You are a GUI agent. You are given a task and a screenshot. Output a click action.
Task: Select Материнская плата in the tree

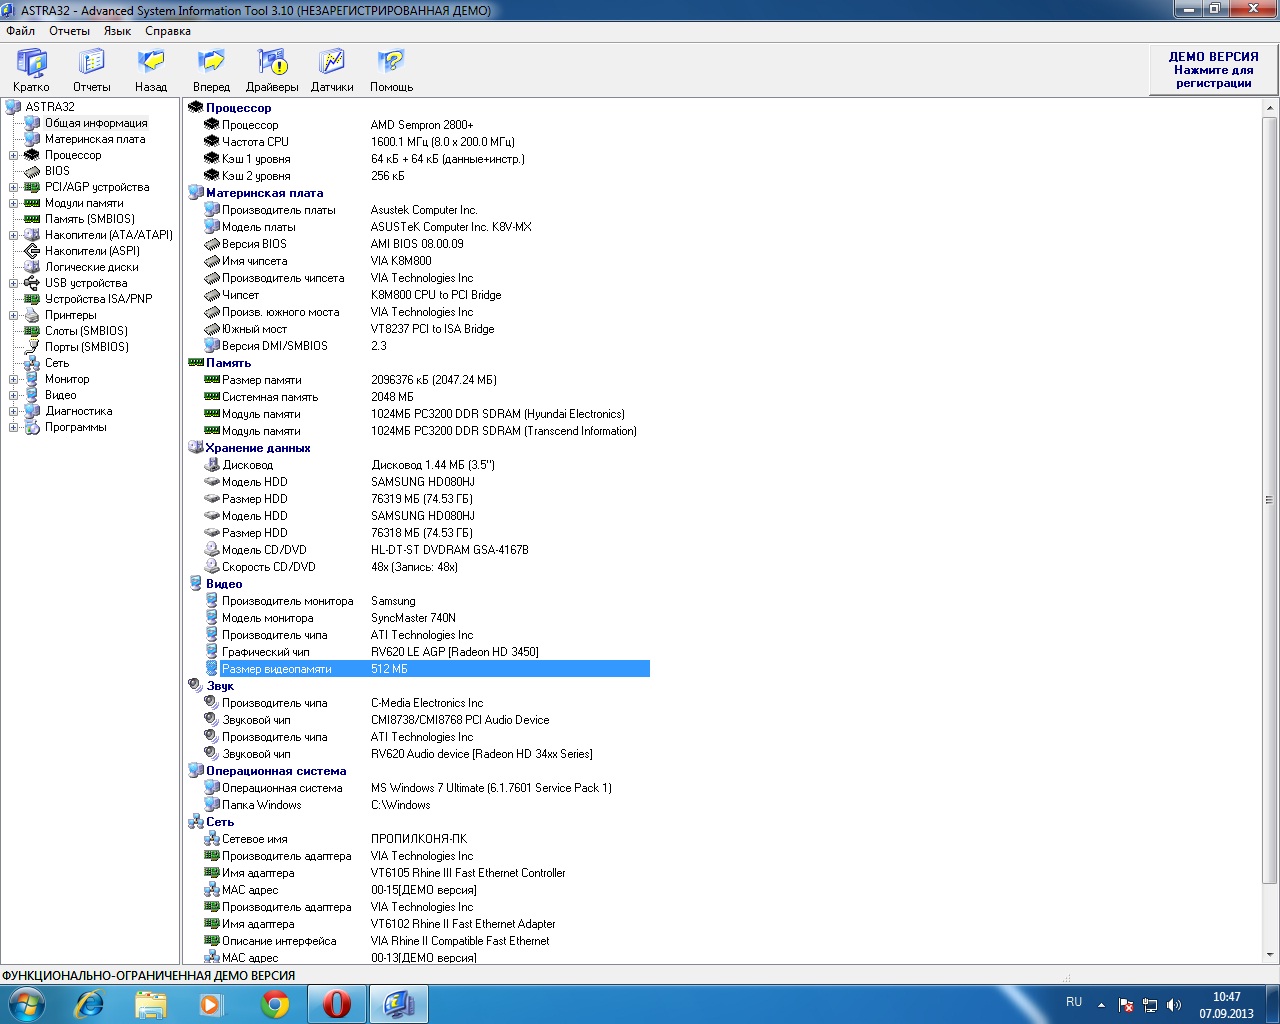[94, 139]
